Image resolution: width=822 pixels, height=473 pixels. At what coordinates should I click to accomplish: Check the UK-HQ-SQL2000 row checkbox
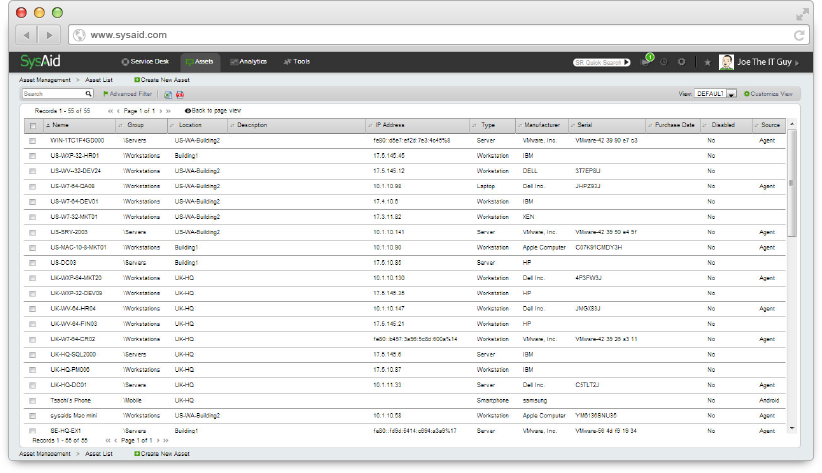[x=33, y=355]
